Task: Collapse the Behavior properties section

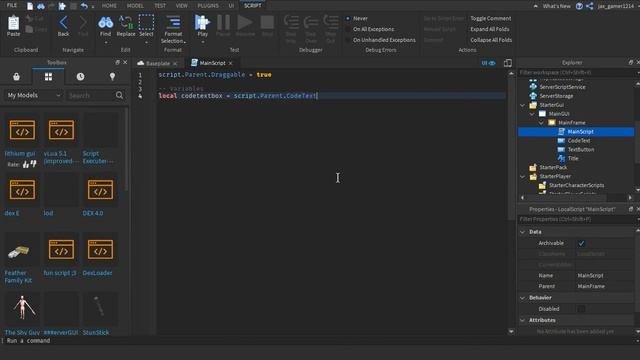Action: coord(523,298)
